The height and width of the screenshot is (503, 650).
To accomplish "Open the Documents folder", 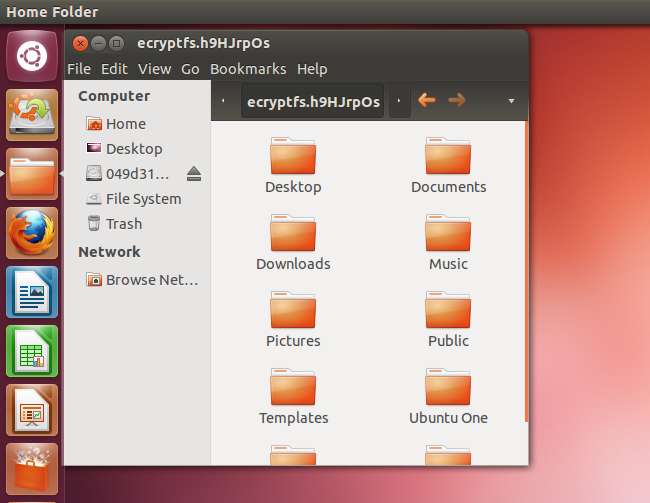I will 448,165.
